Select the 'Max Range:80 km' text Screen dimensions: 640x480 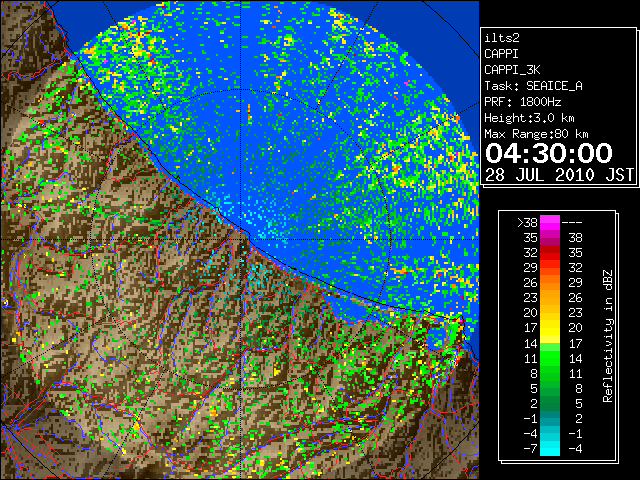pyautogui.click(x=536, y=134)
